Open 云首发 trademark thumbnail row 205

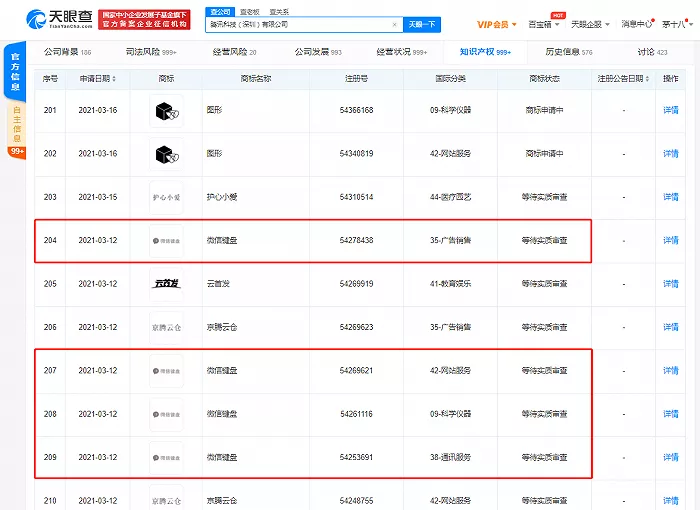(167, 284)
